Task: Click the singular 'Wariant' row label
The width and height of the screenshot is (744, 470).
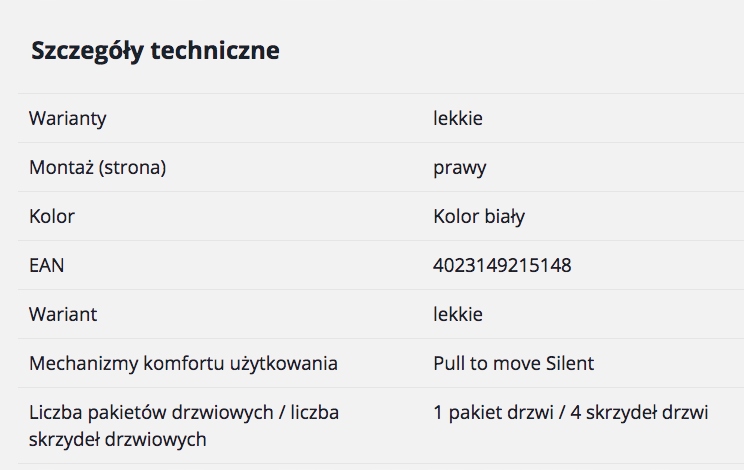Action: [63, 314]
